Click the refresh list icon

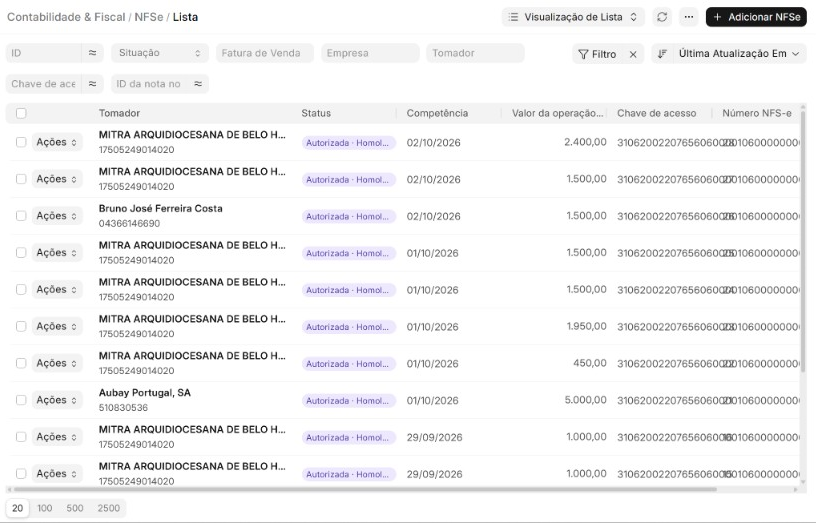[x=661, y=17]
